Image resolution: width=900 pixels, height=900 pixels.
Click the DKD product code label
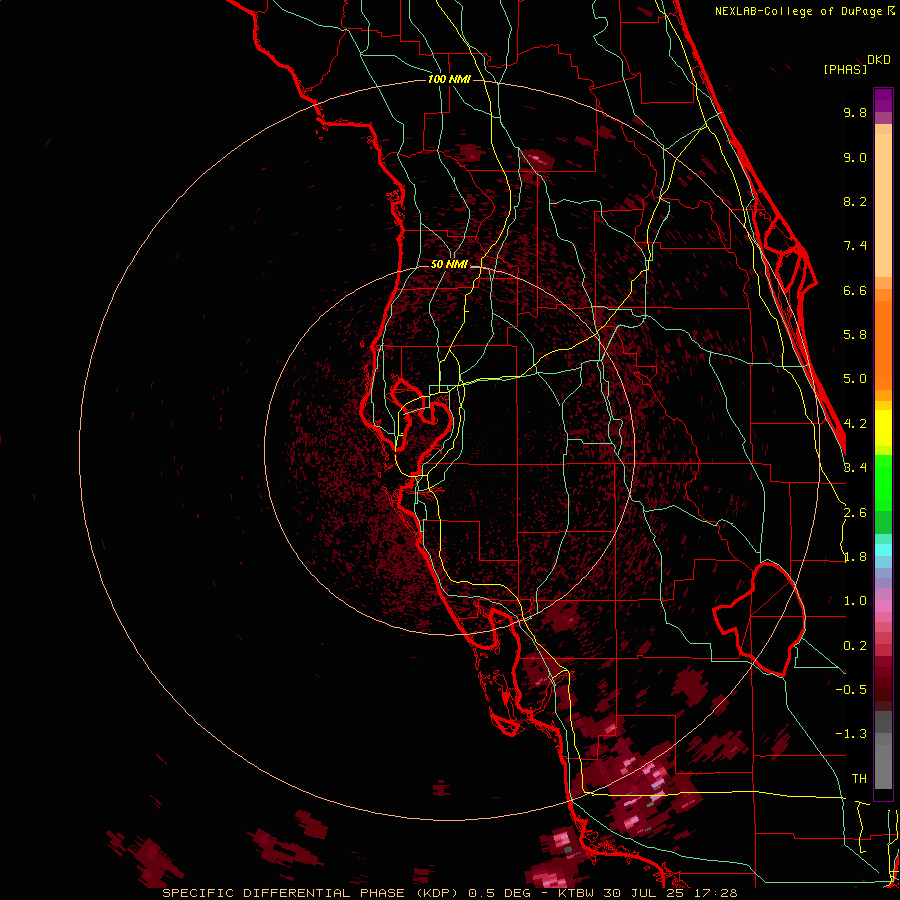pyautogui.click(x=878, y=59)
